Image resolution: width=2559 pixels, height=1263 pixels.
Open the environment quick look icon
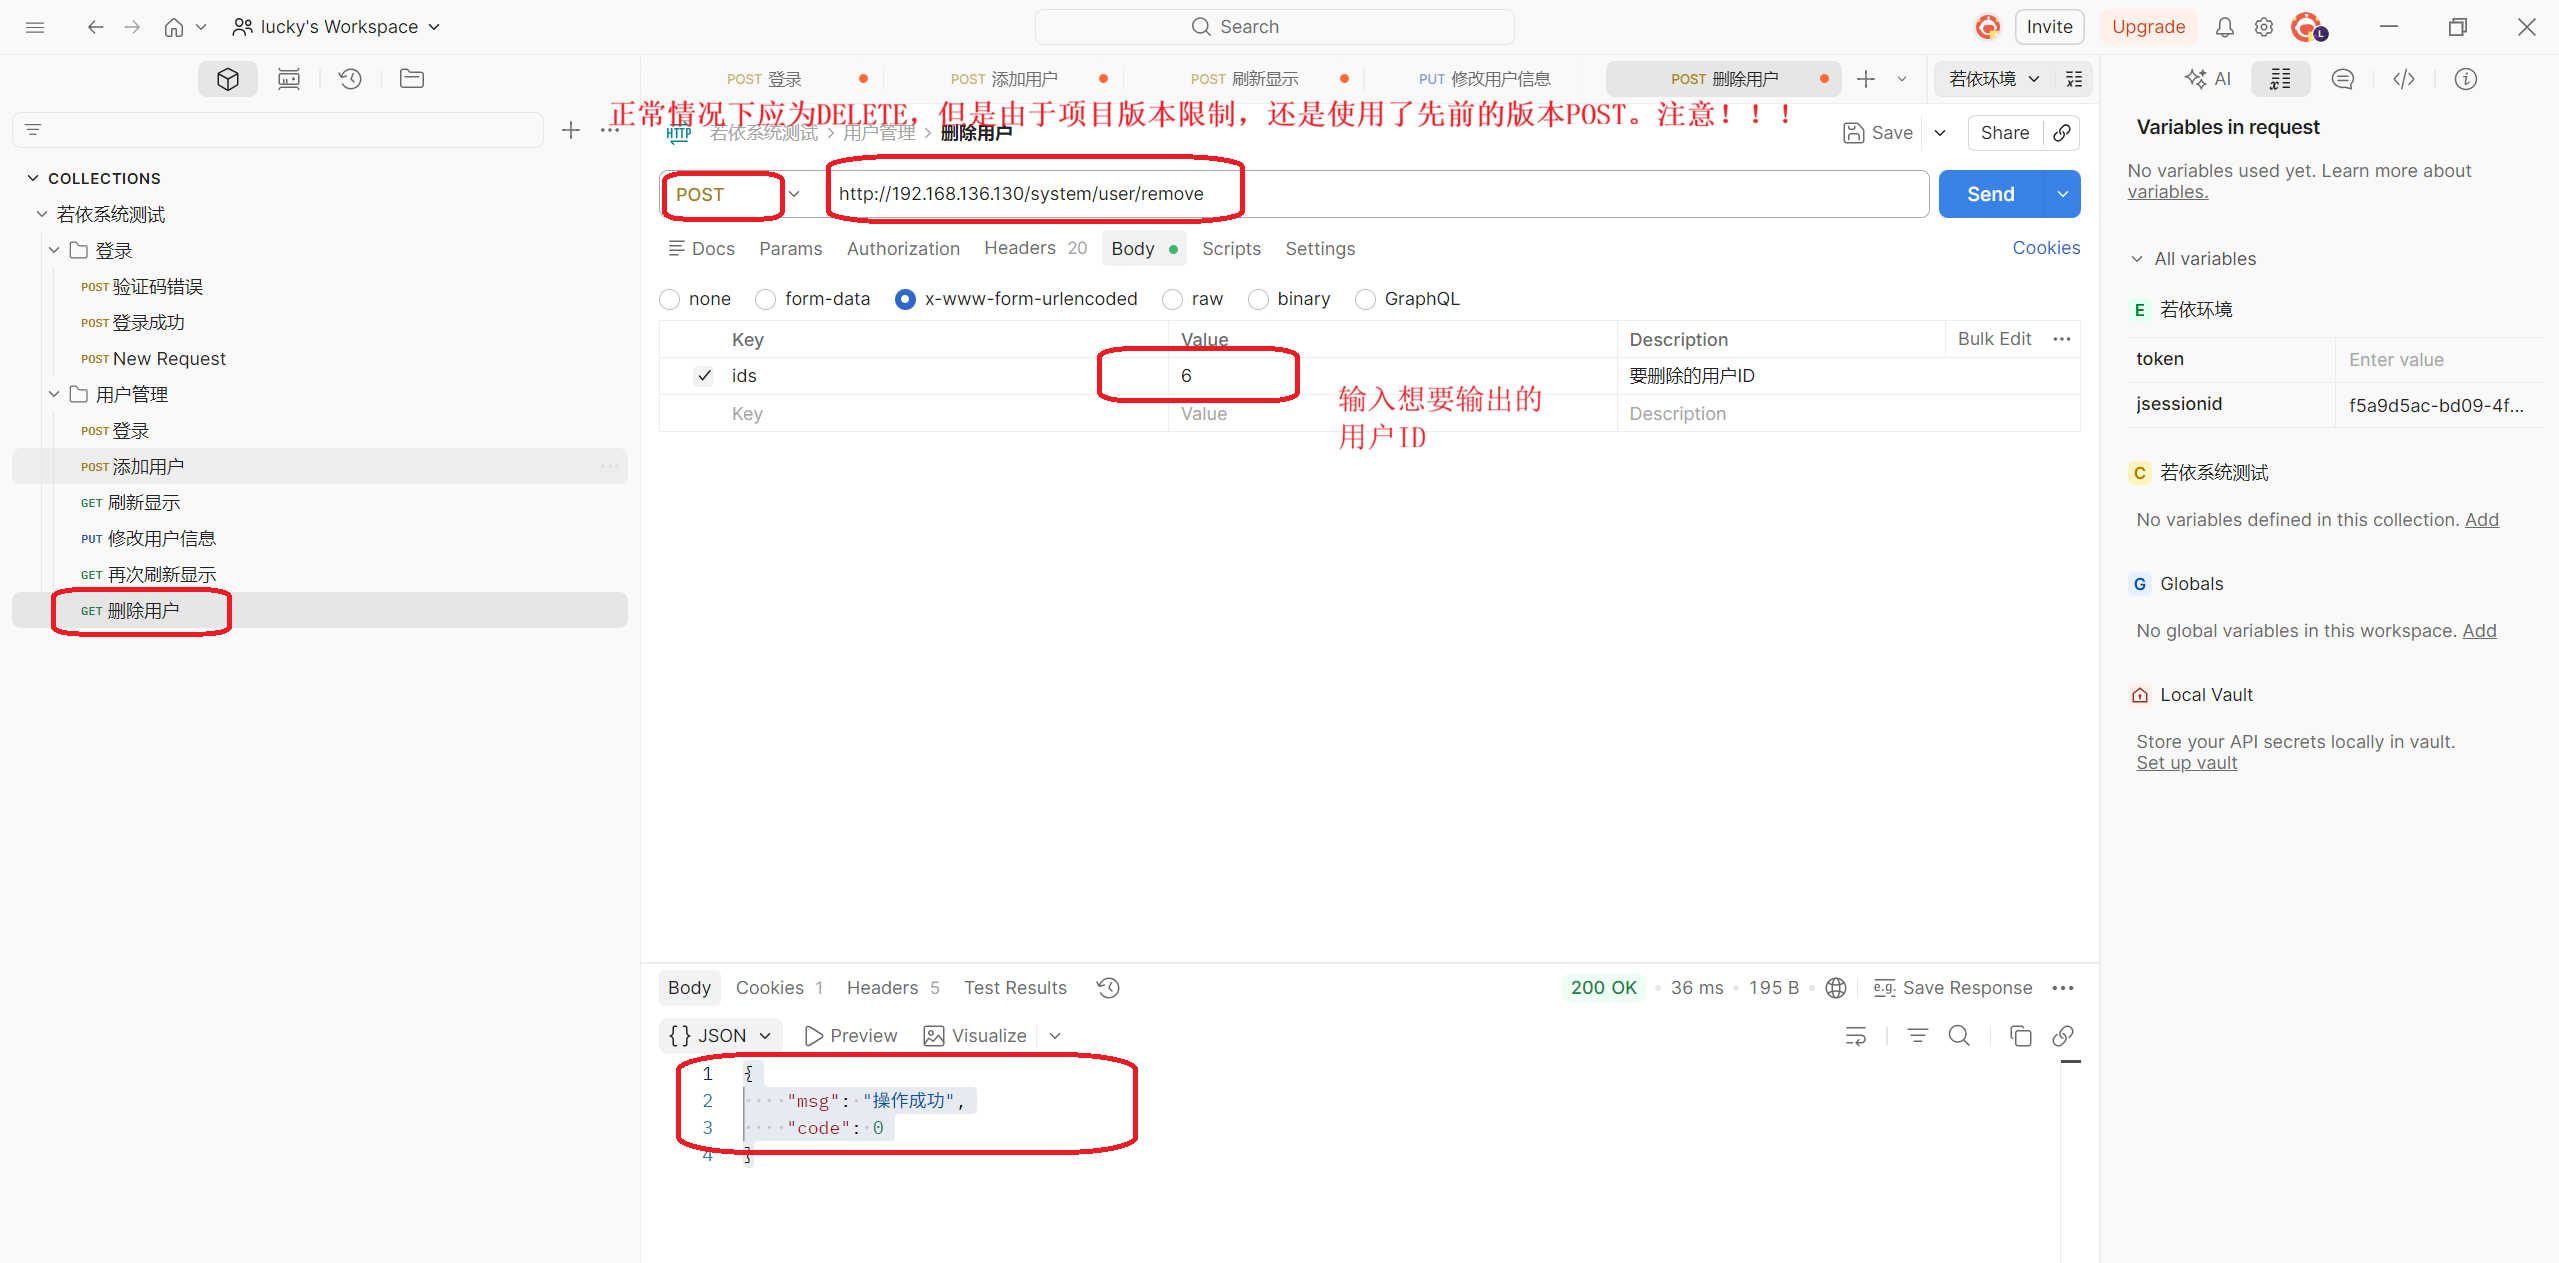2075,79
